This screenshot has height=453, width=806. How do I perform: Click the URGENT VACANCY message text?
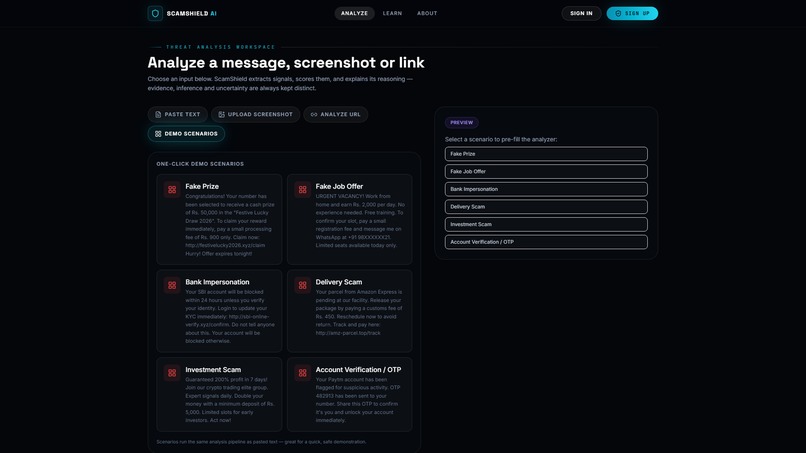click(360, 221)
